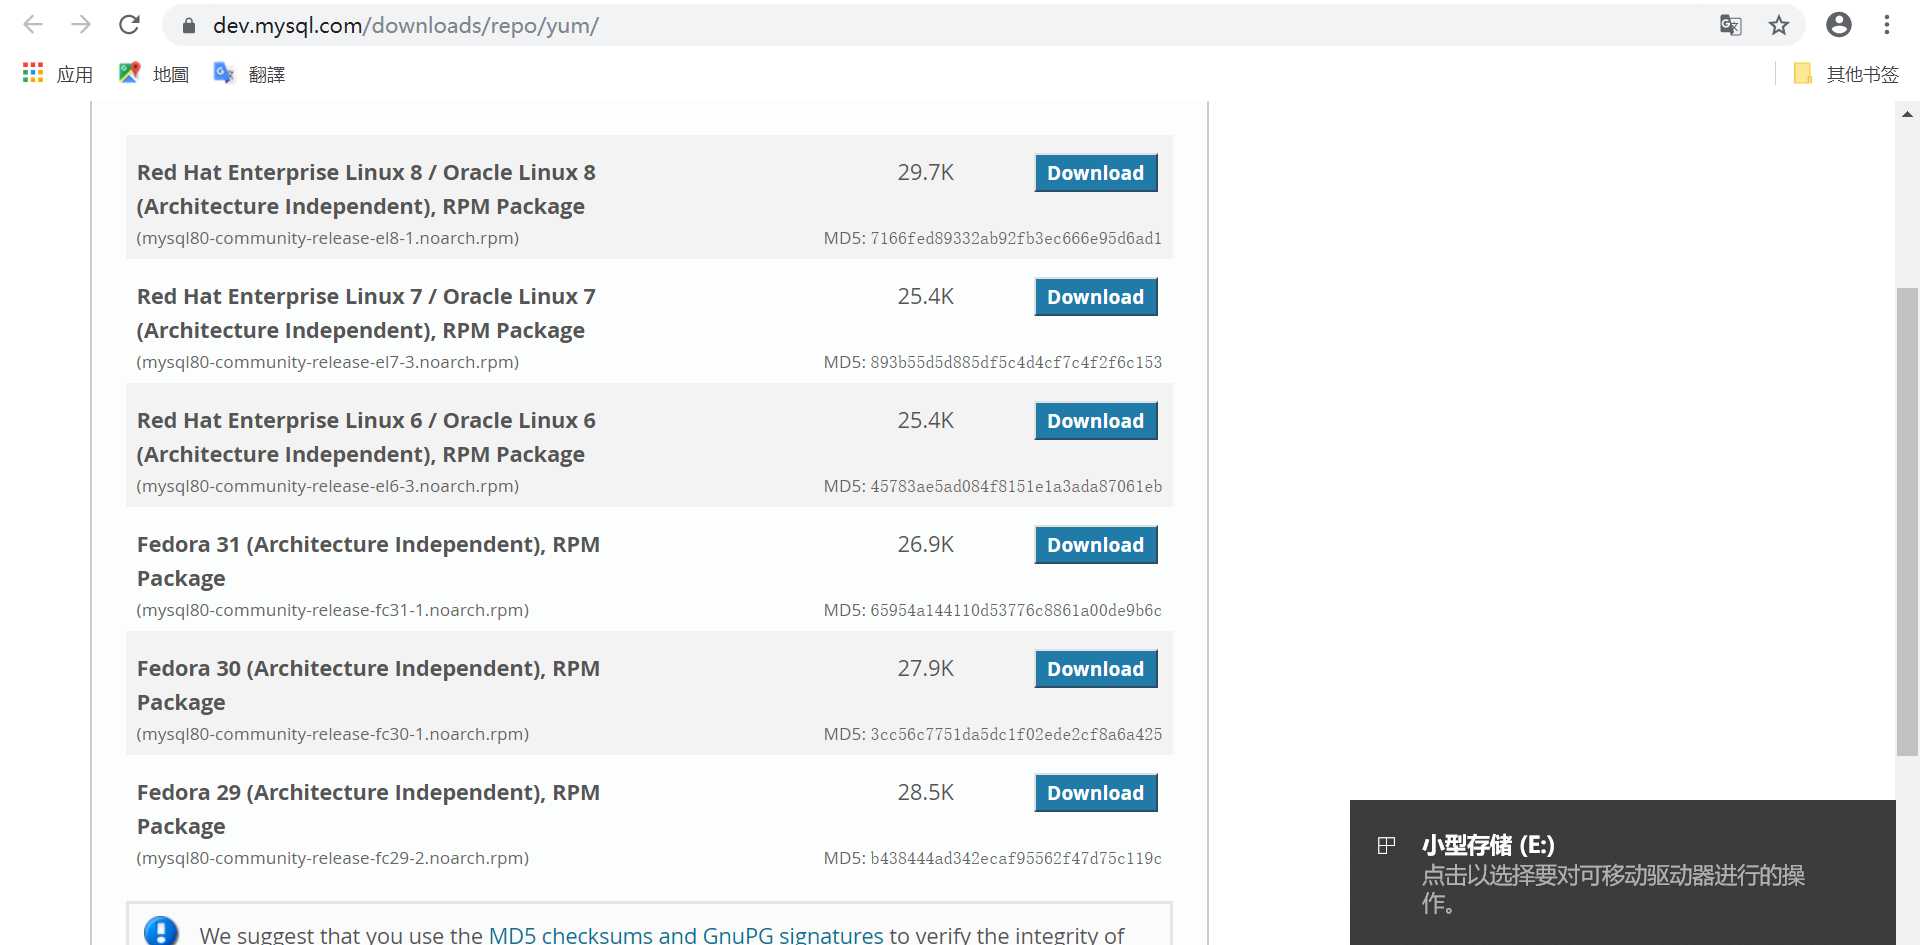Click filename mysql80-community-release-el8-1.noarch.rpm
This screenshot has height=945, width=1920.
coord(328,238)
